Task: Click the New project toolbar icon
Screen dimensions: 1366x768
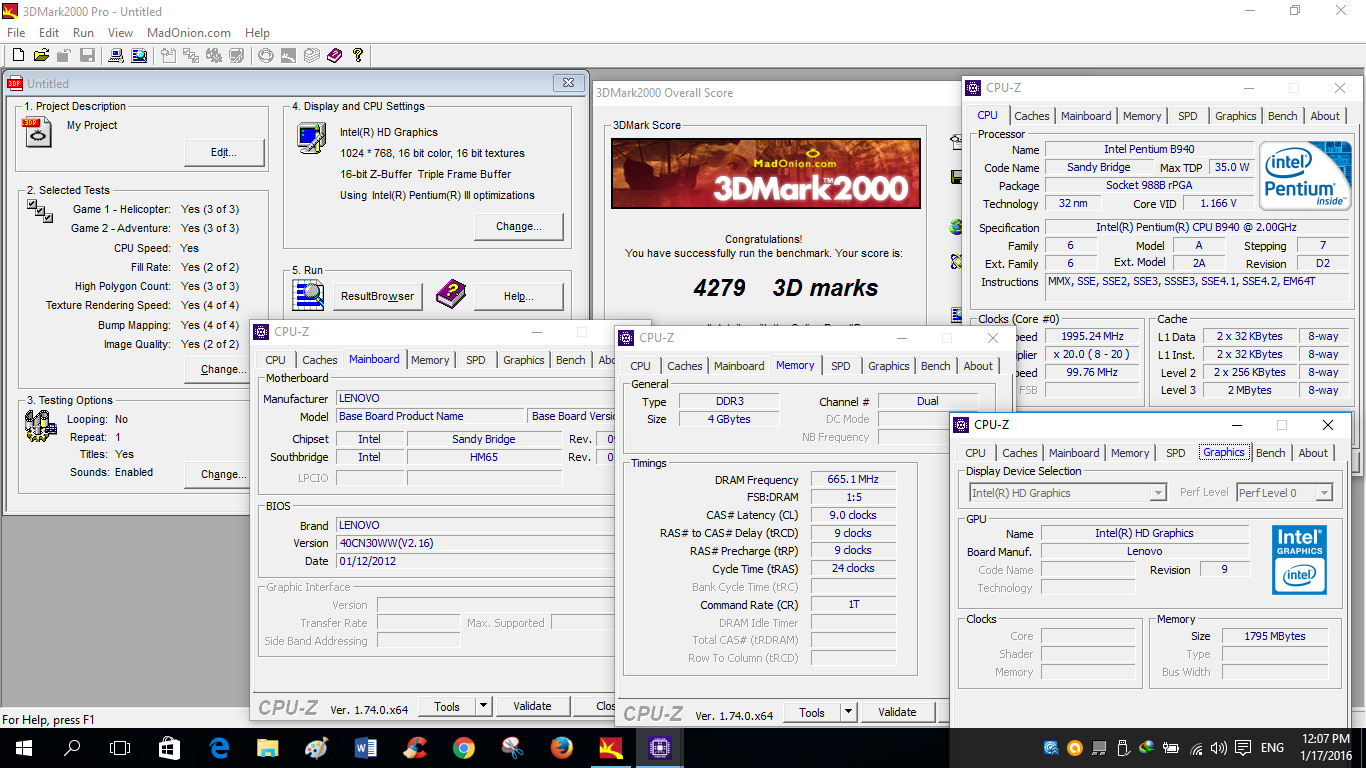Action: (17, 55)
